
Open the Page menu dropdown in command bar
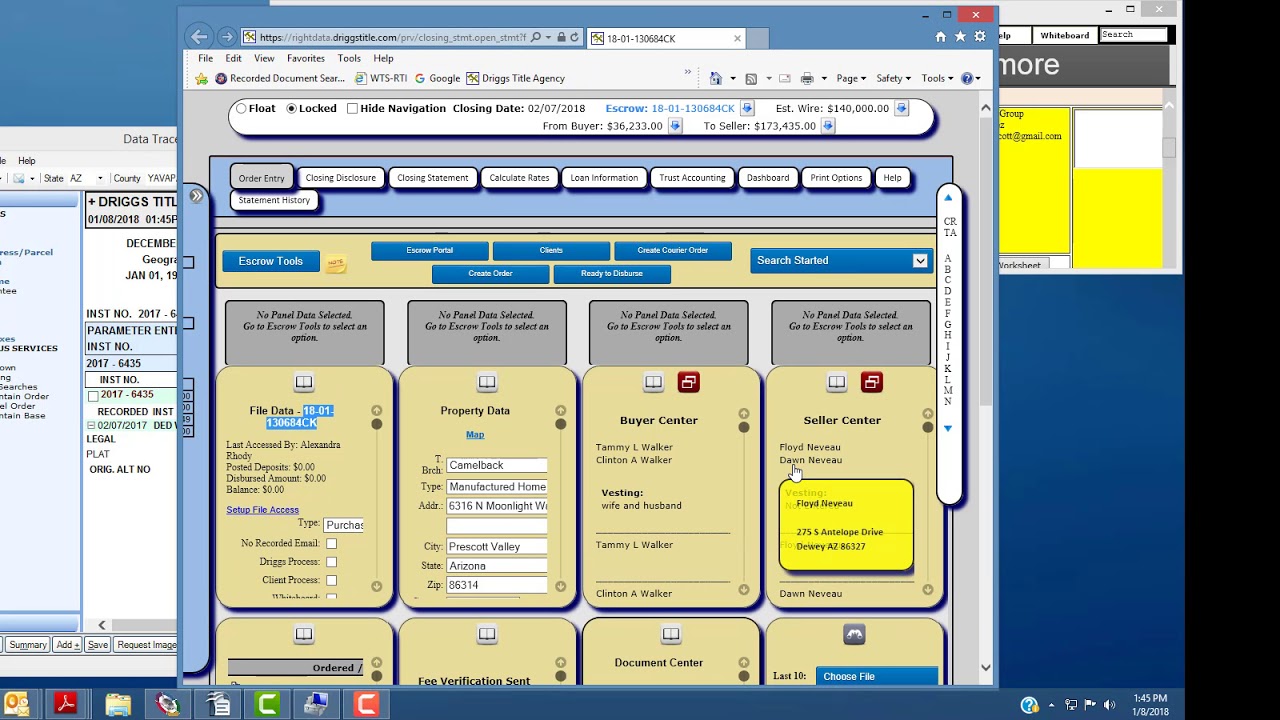tap(852, 78)
